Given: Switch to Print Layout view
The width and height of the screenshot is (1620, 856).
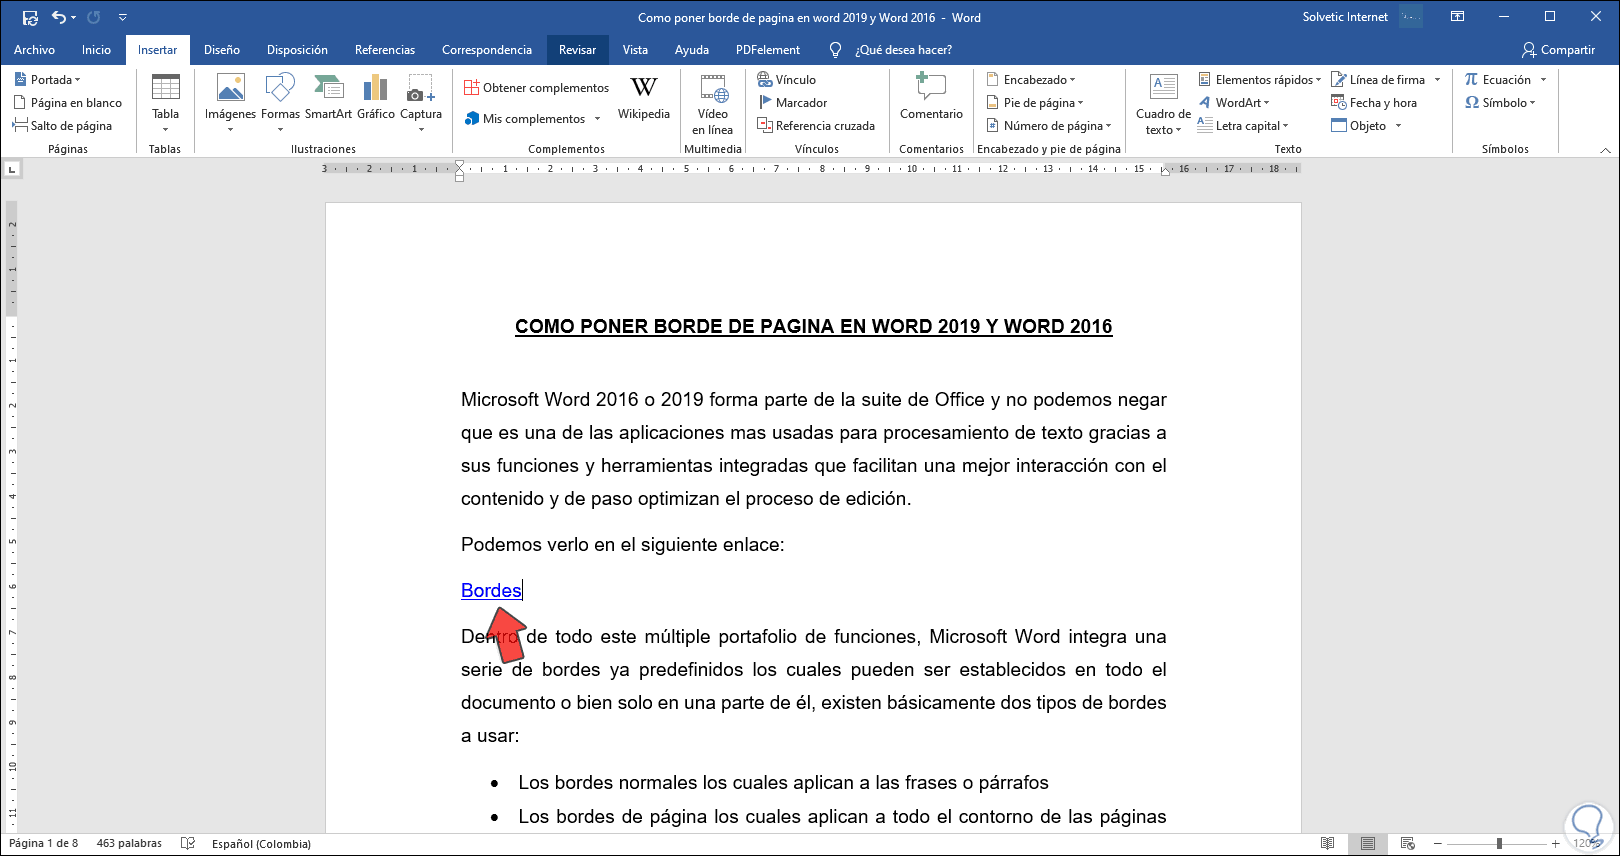Looking at the screenshot, I should point(1368,844).
